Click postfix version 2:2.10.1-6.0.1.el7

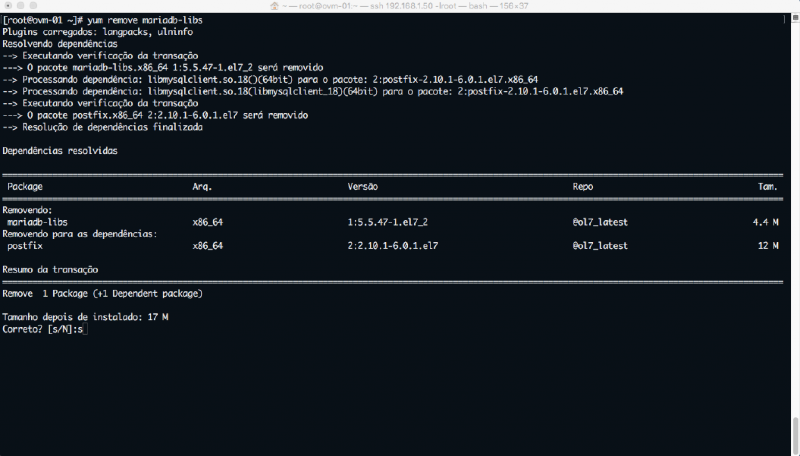[x=392, y=245]
